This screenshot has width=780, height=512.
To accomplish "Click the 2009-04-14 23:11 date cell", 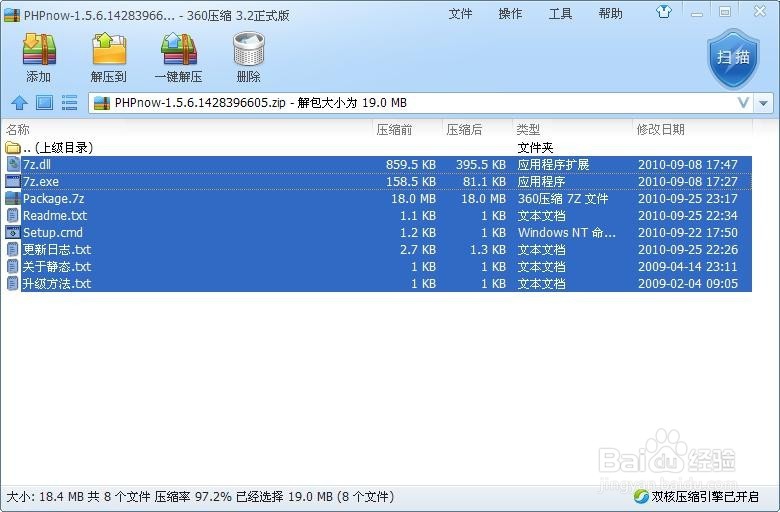I will [688, 266].
